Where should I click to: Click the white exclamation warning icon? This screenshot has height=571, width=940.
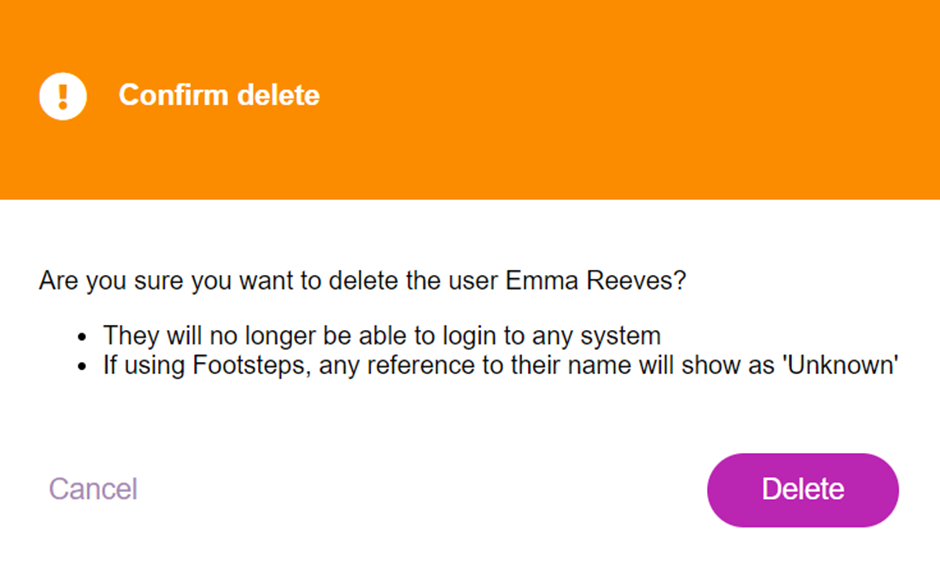tap(63, 96)
